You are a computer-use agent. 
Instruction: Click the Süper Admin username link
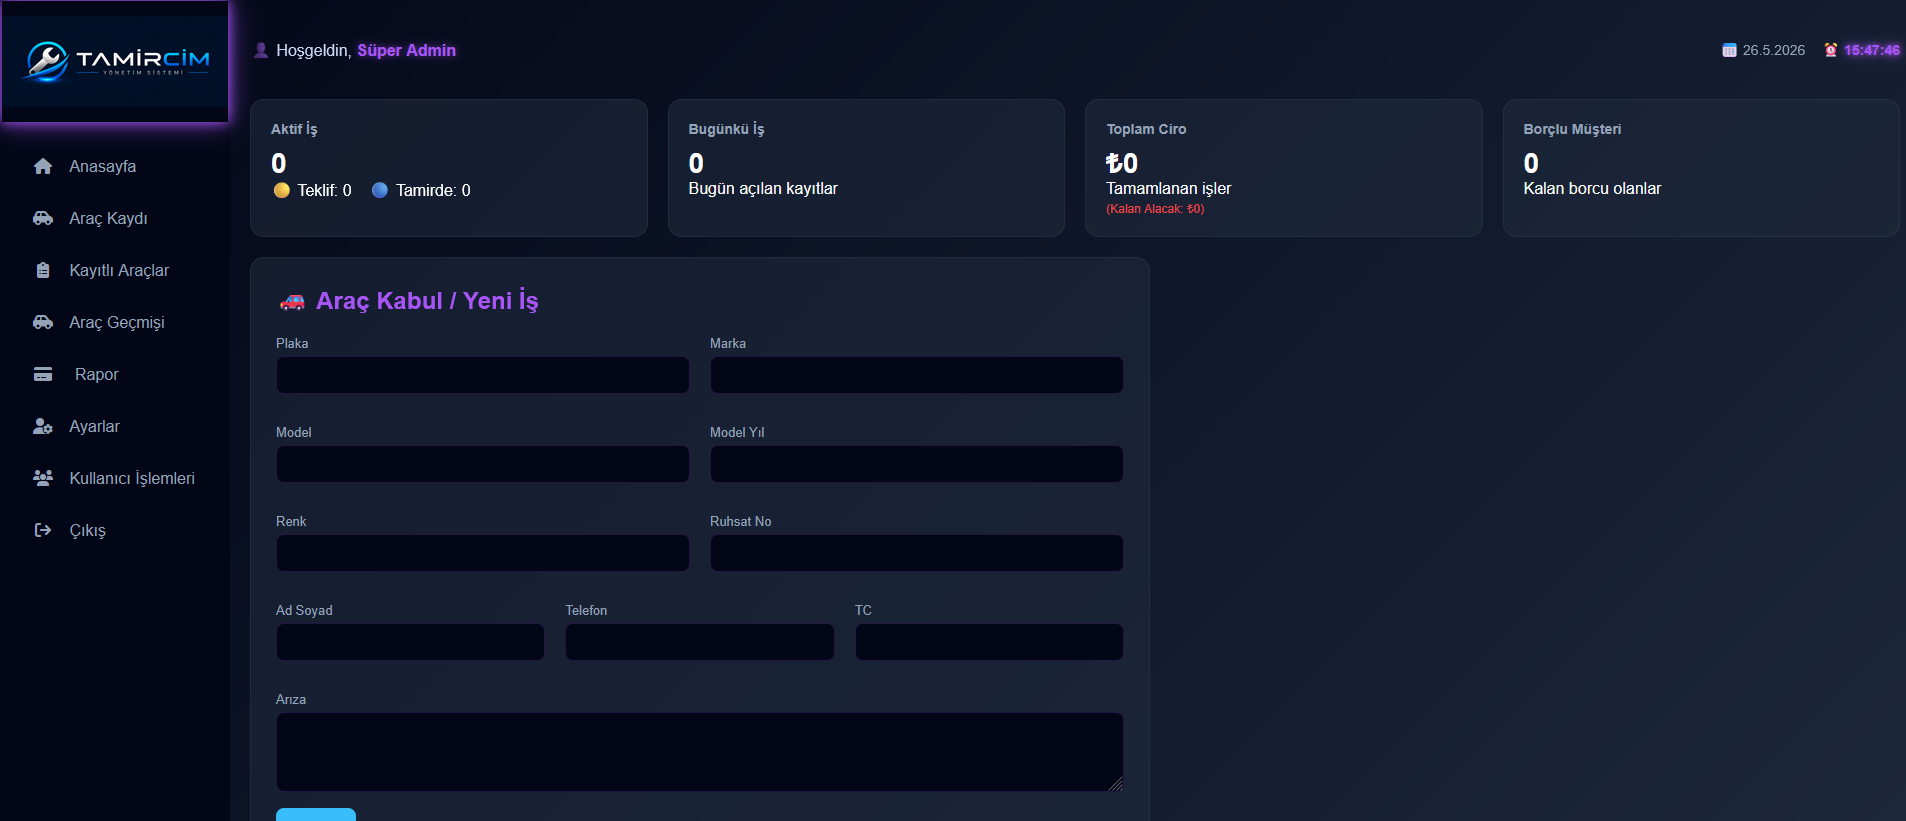point(406,50)
